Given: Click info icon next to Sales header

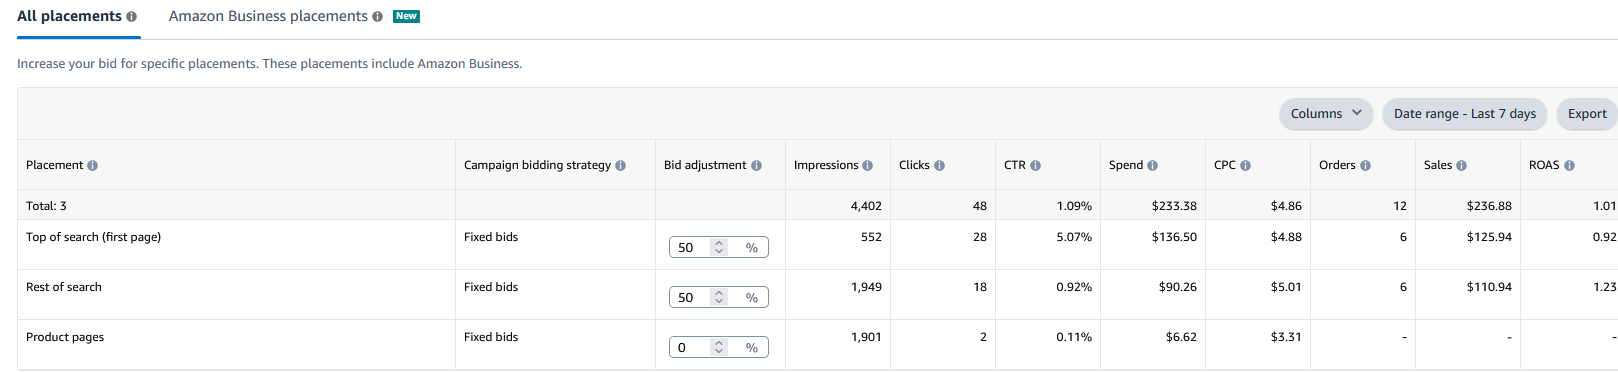Looking at the screenshot, I should (1461, 166).
